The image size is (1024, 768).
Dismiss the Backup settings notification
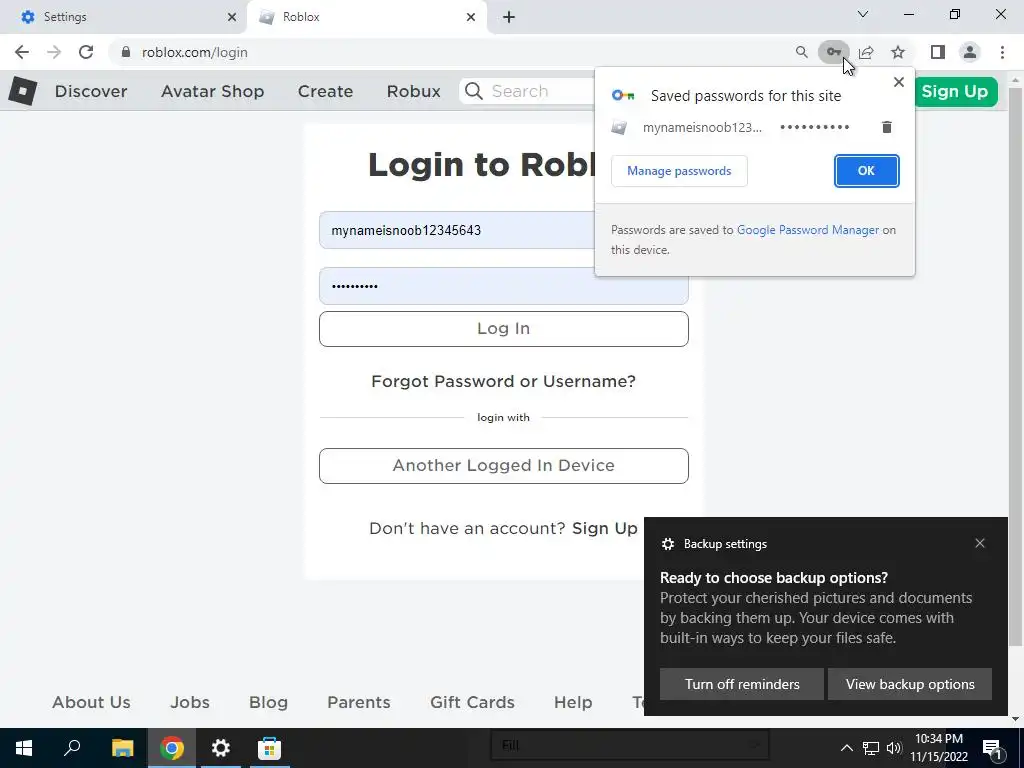pos(980,543)
